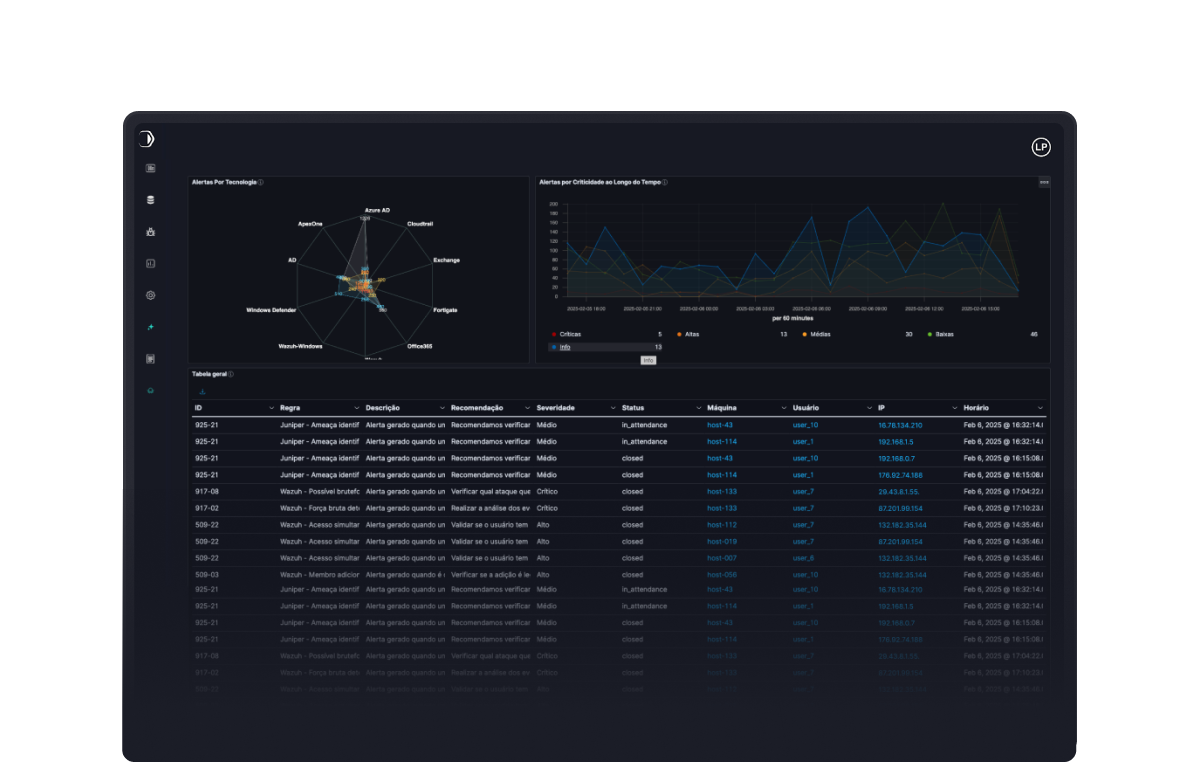Open the Regra column header menu
Screen dimensions: 1198x764
[x=357, y=408]
